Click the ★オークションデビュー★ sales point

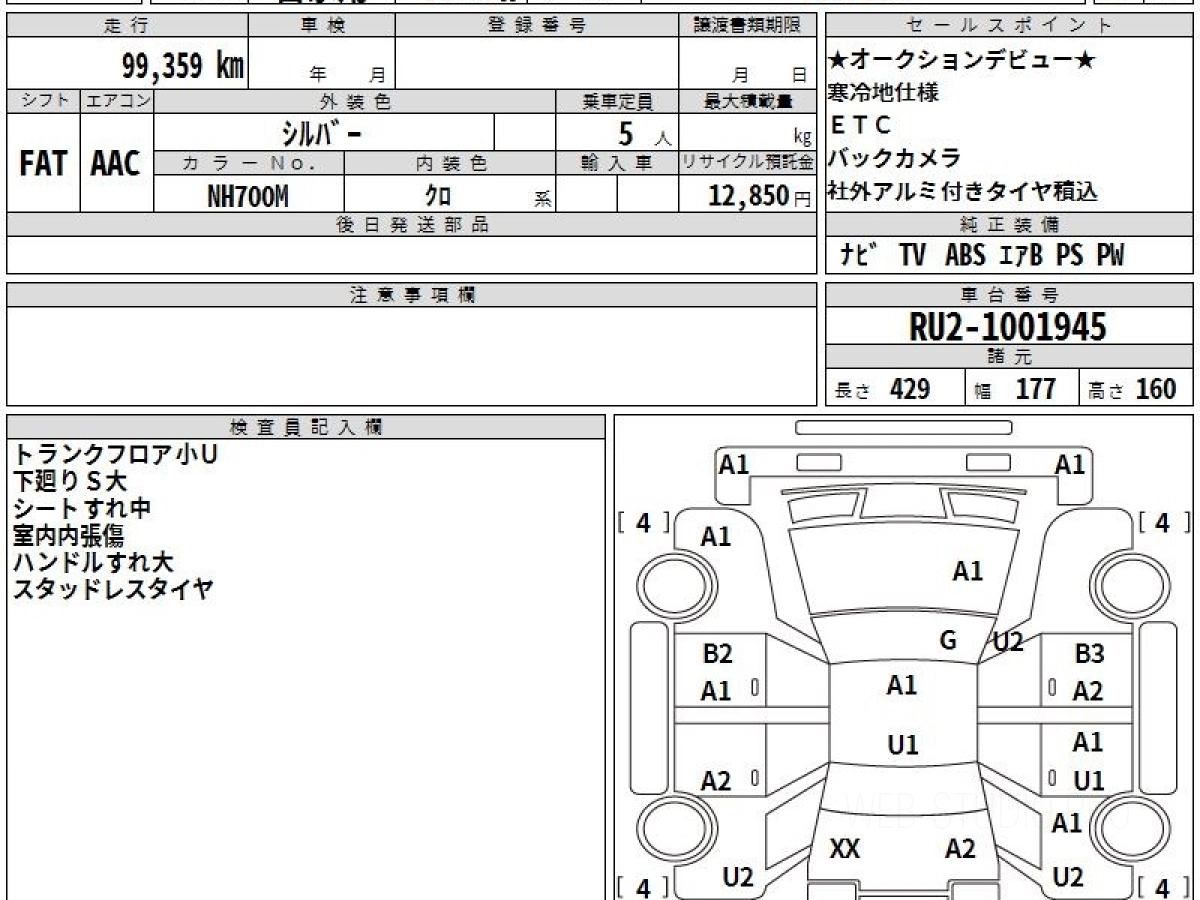click(962, 61)
